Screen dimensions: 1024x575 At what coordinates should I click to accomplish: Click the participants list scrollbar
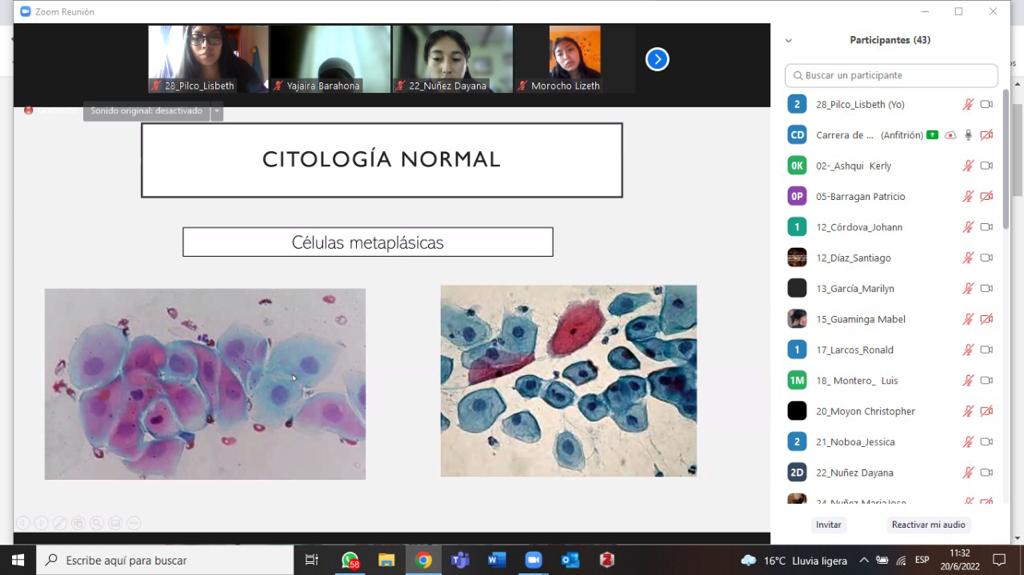(1005, 160)
